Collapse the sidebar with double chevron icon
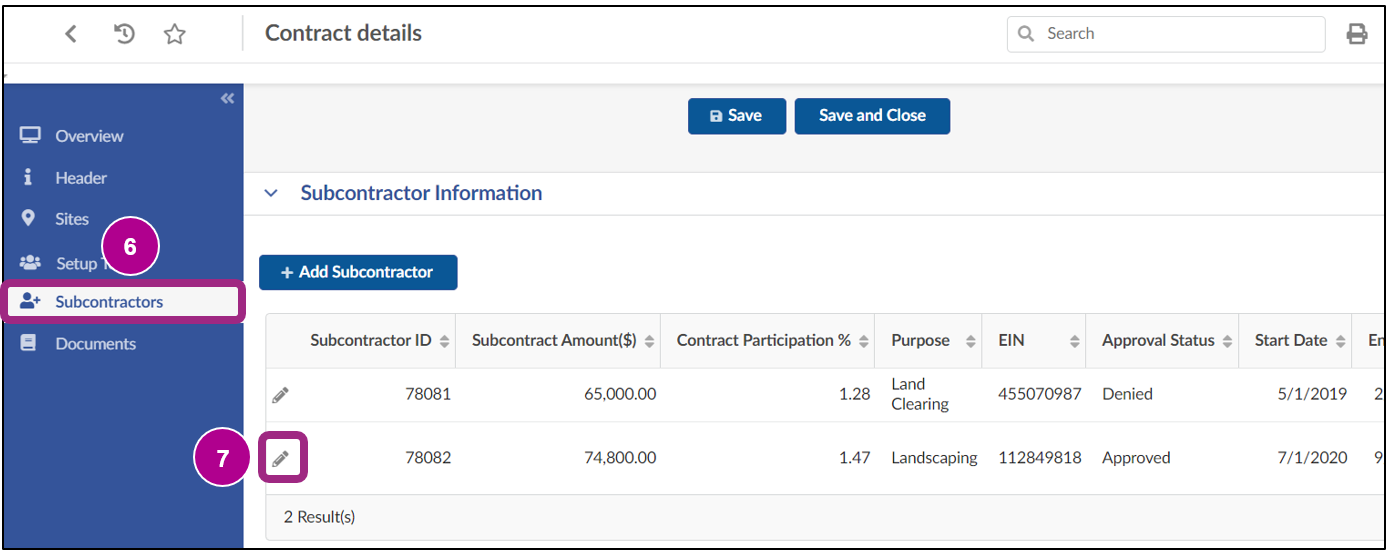Screen dimensions: 1392x555 pyautogui.click(x=227, y=98)
